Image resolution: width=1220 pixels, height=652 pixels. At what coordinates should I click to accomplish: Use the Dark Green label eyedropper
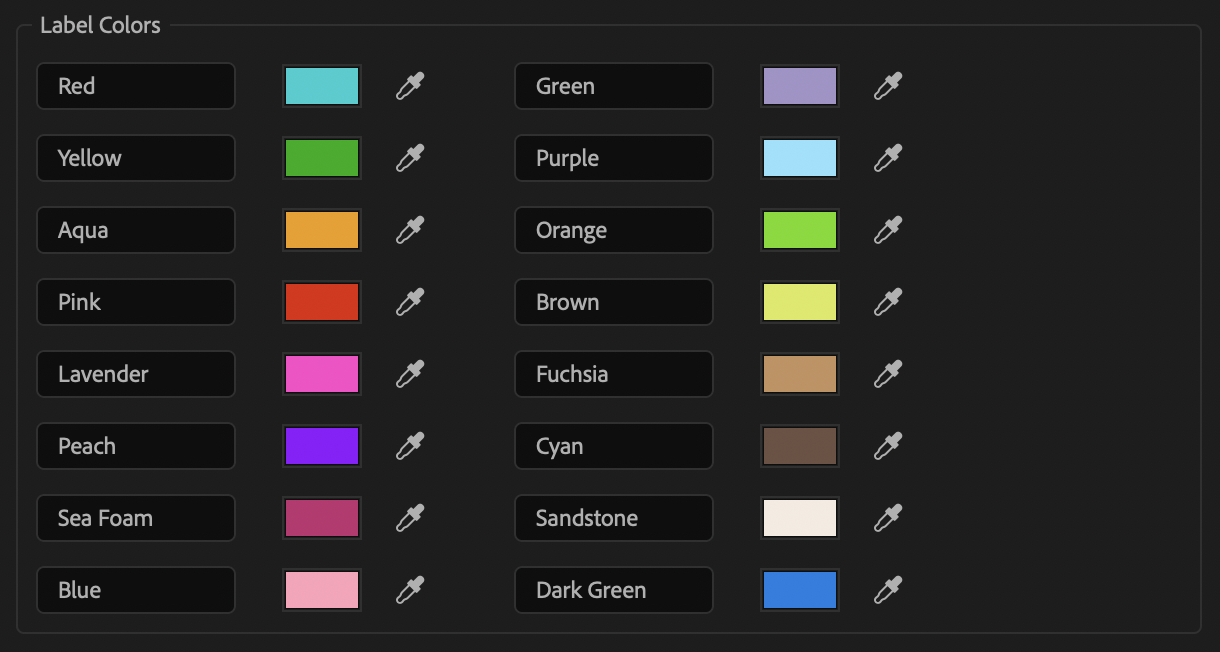(x=887, y=590)
